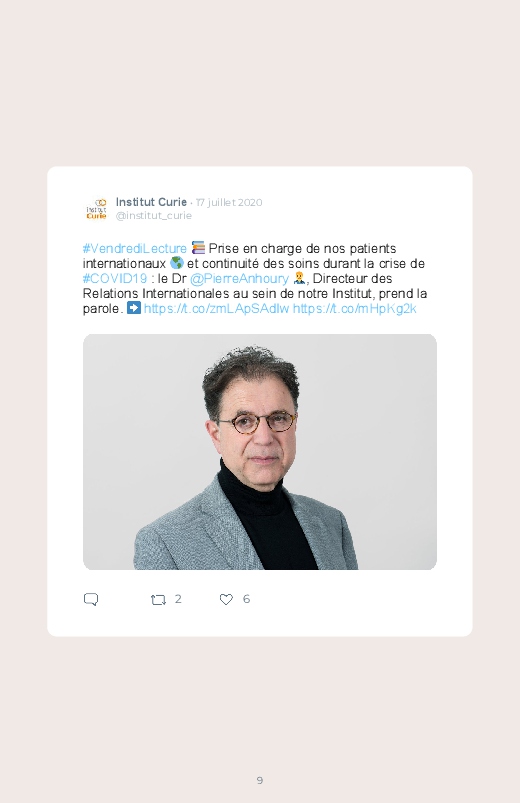Click the page number 9 at bottom

click(260, 780)
